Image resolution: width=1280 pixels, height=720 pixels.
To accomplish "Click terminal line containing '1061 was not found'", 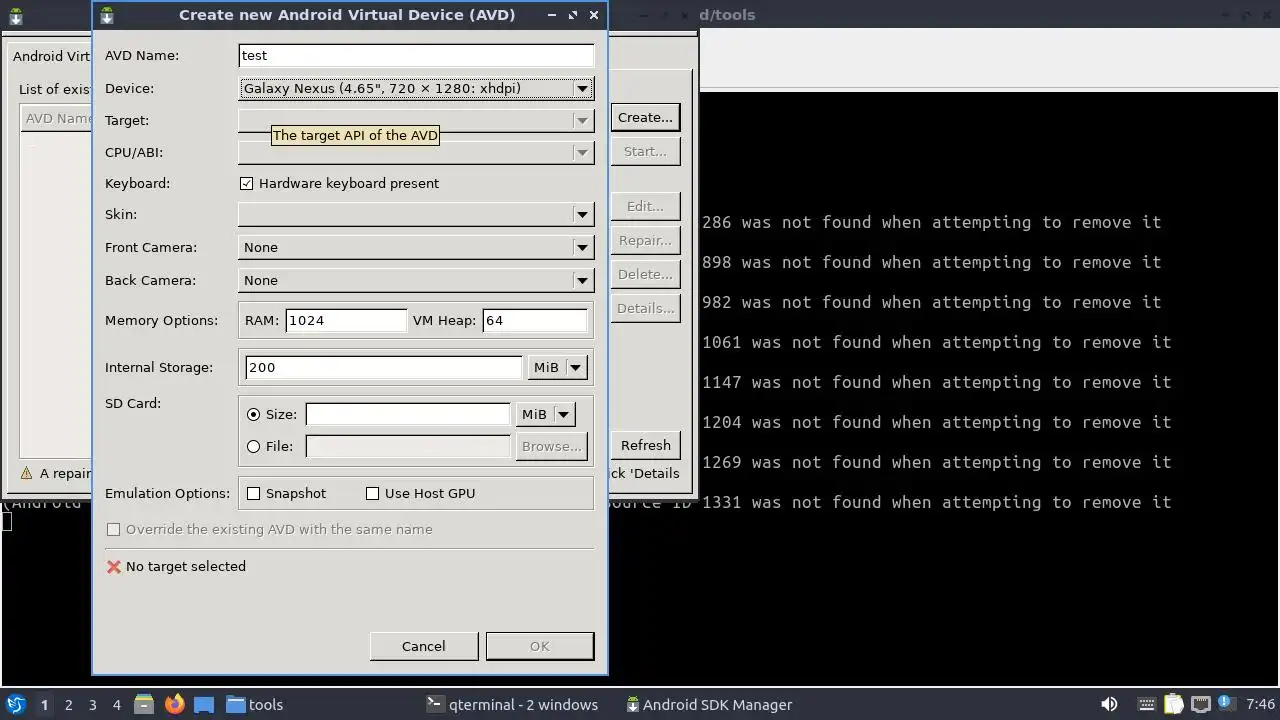I will [936, 342].
